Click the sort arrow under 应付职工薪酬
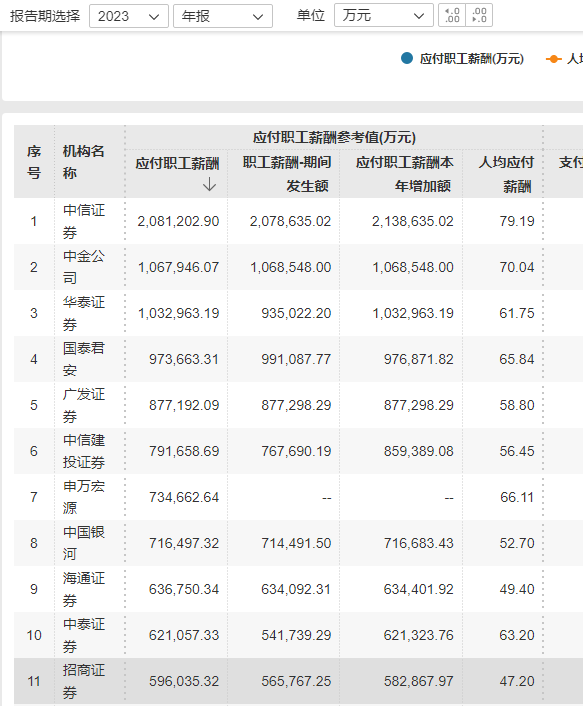Screen dimensions: 583x706 coord(209,185)
